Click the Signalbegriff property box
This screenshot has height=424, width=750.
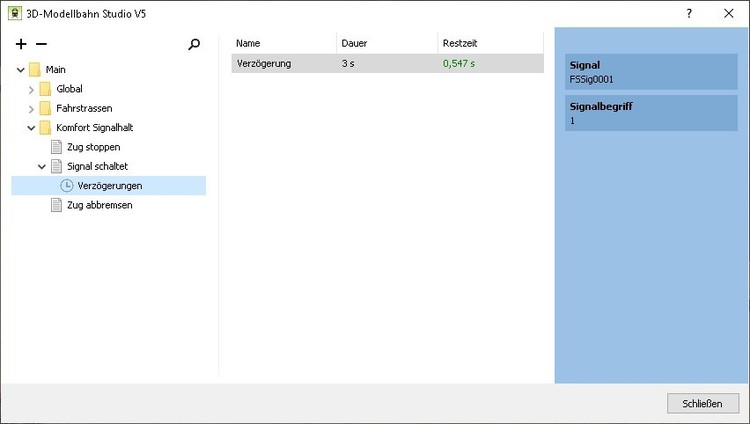click(651, 113)
